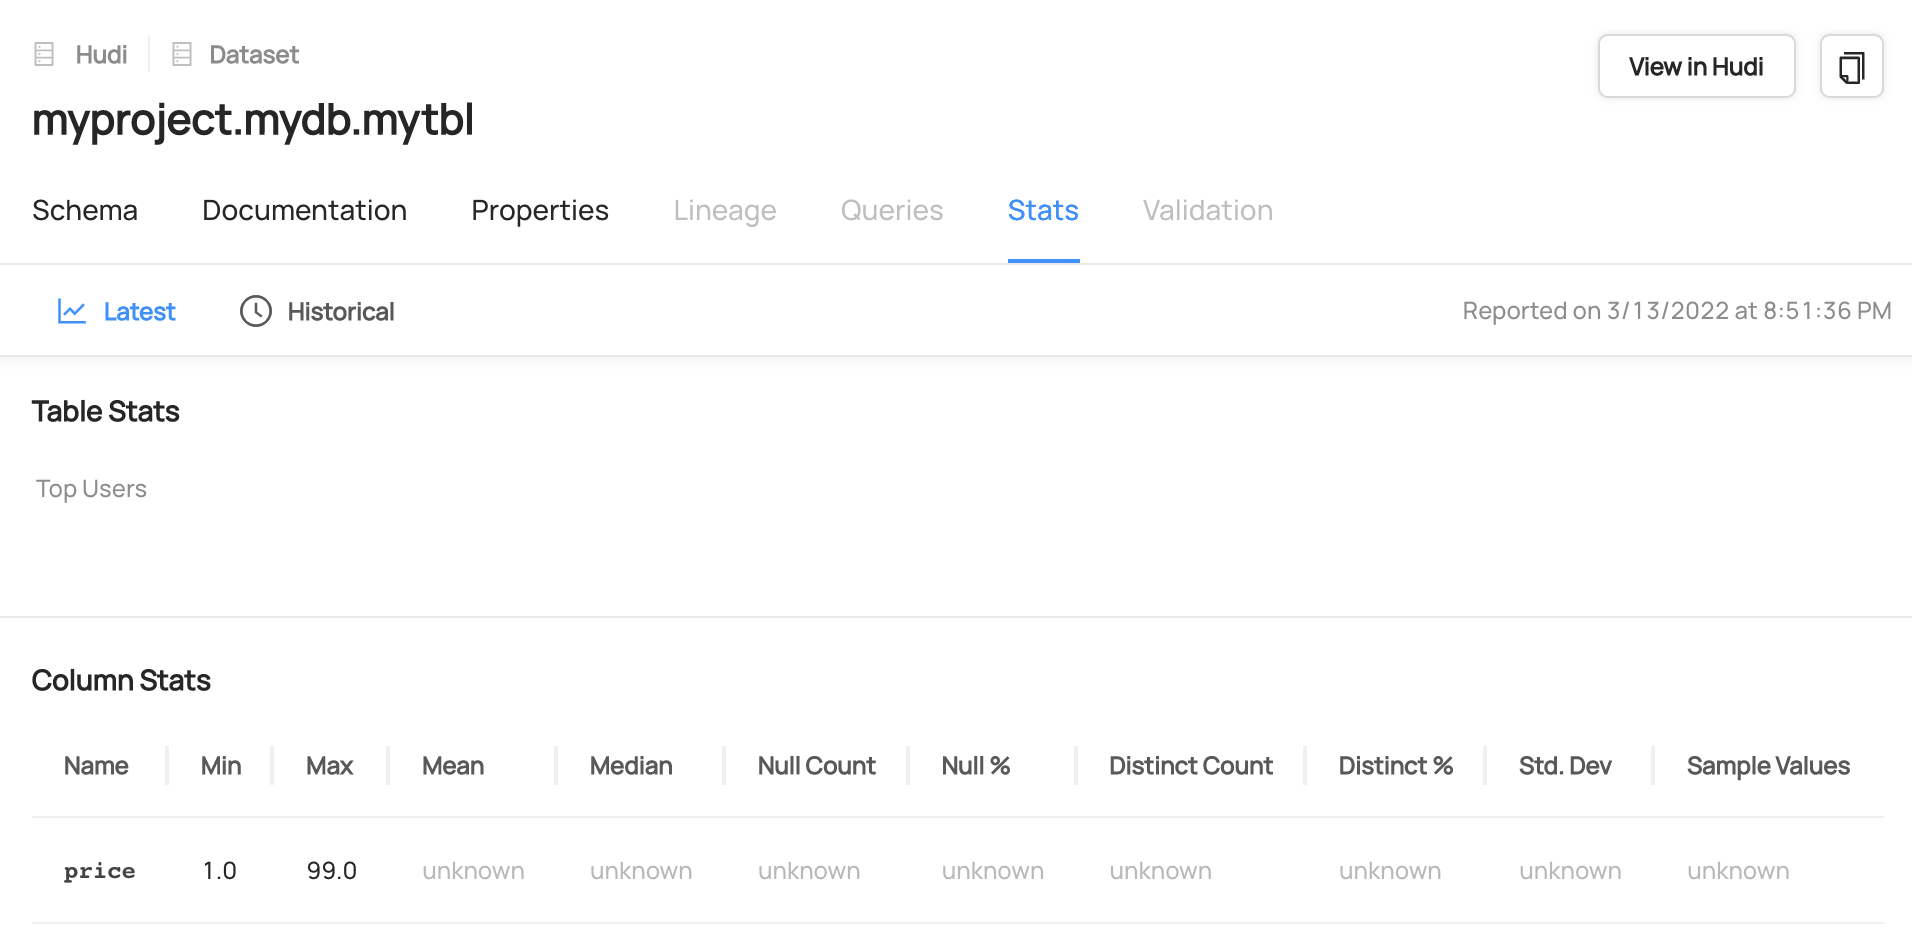Click the Null Count column header

pos(816,766)
